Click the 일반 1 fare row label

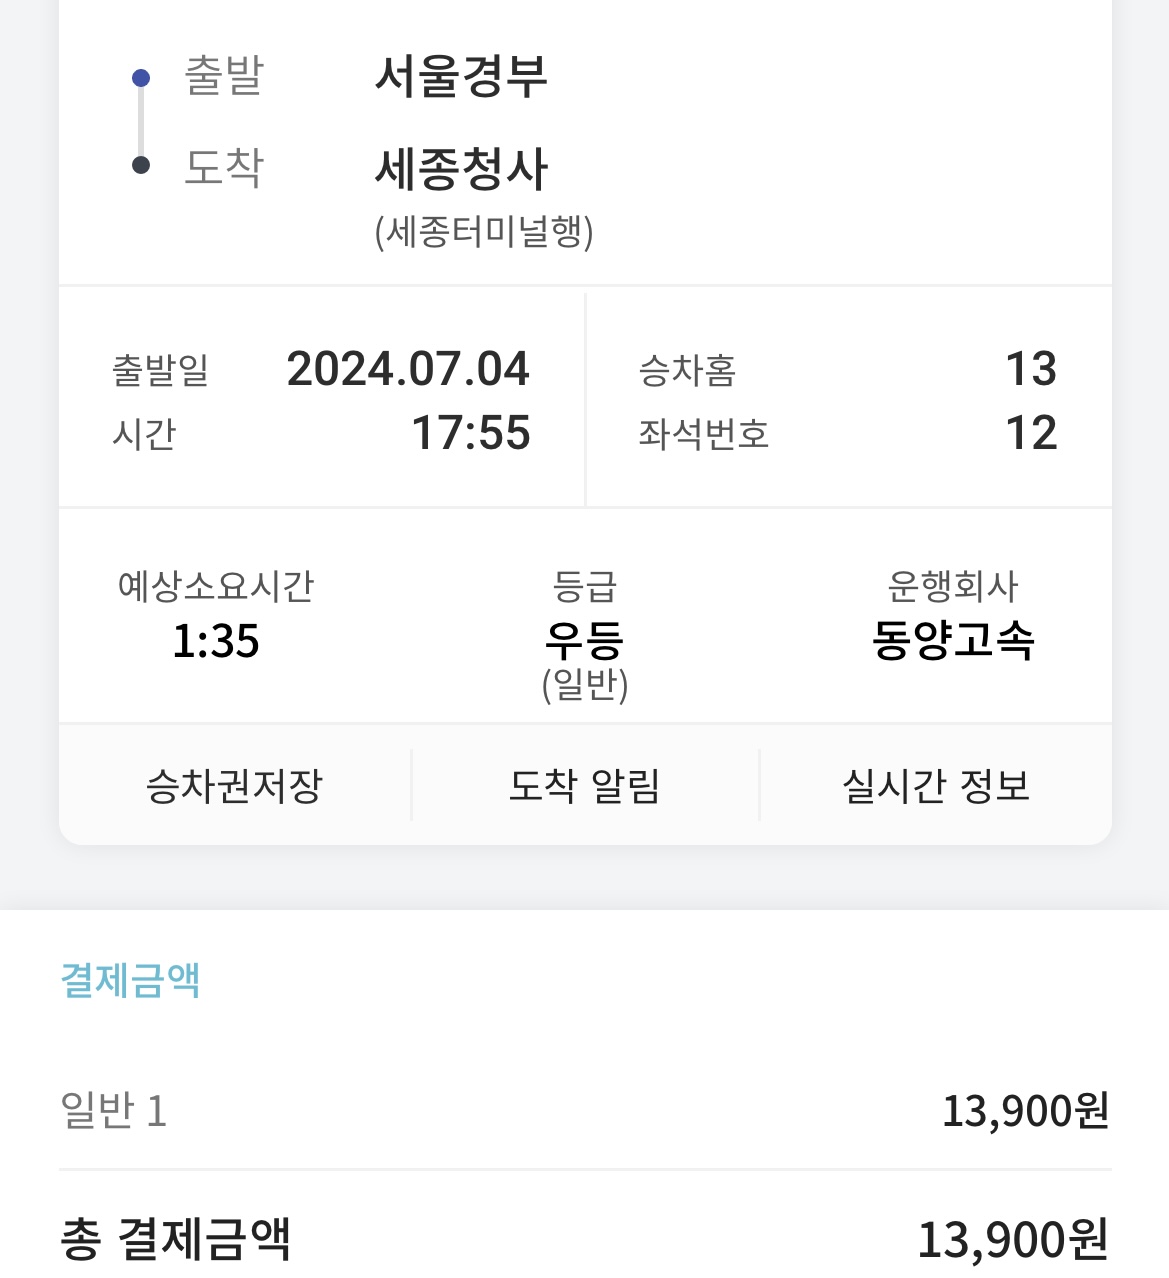pos(114,1110)
